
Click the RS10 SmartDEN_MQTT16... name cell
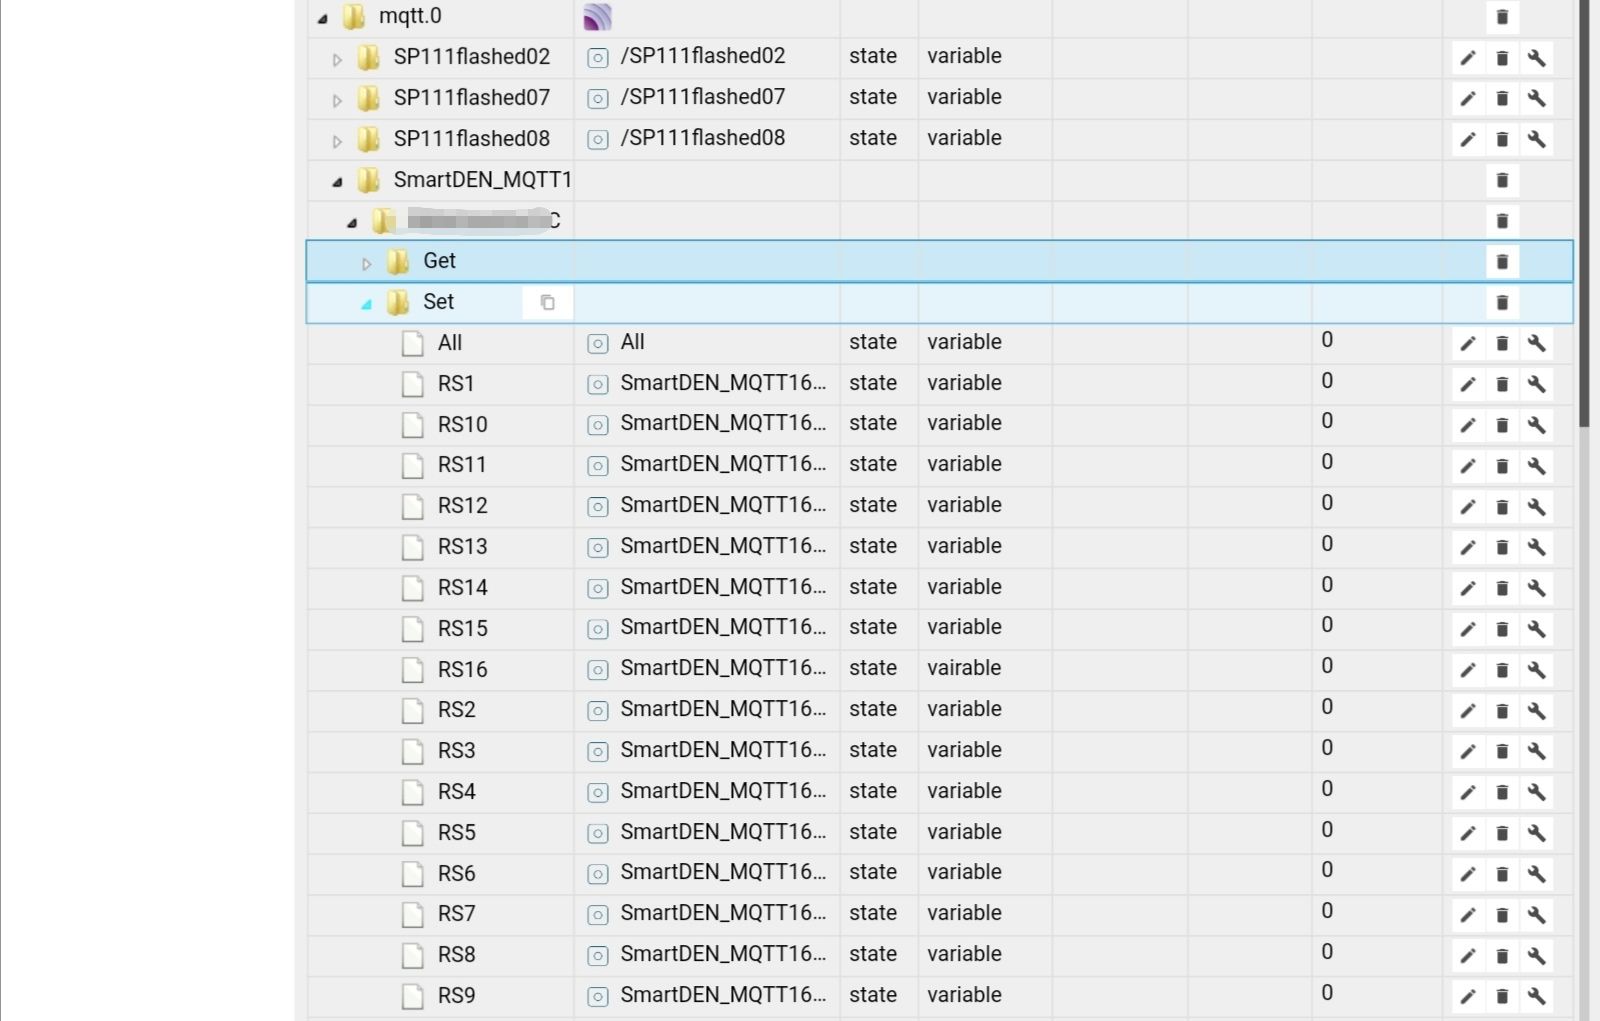[723, 423]
